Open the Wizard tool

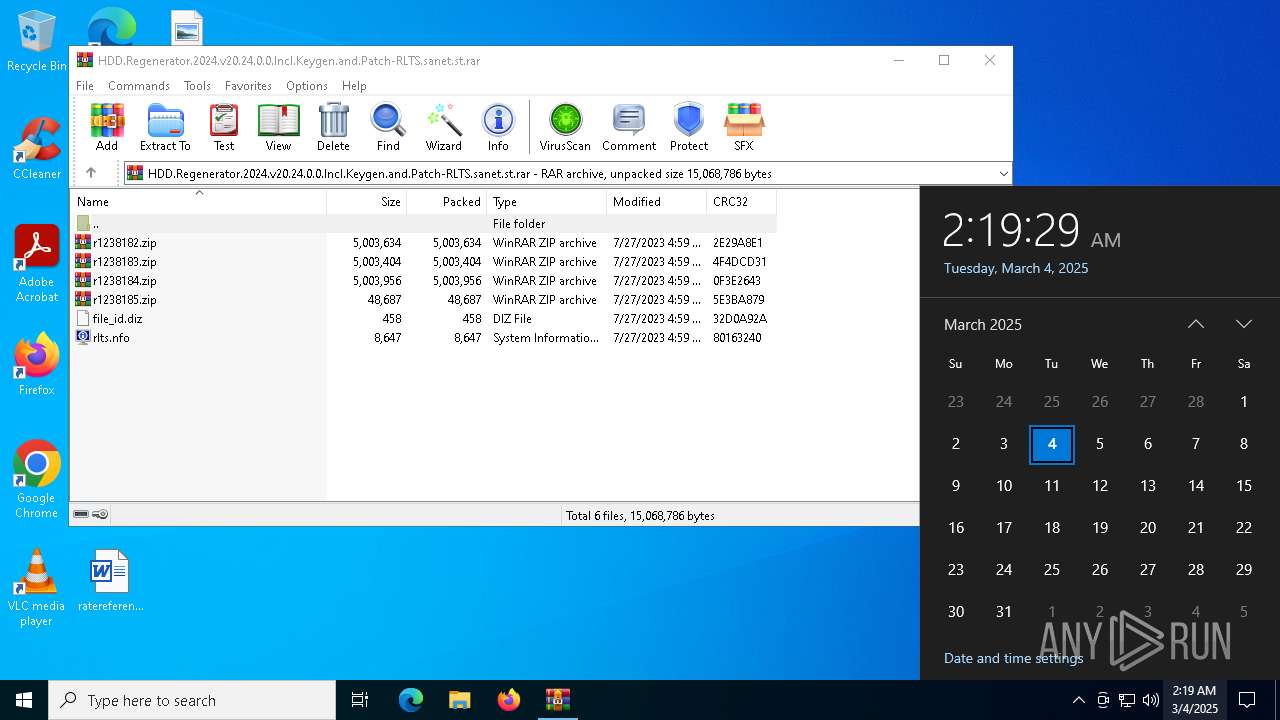(443, 127)
